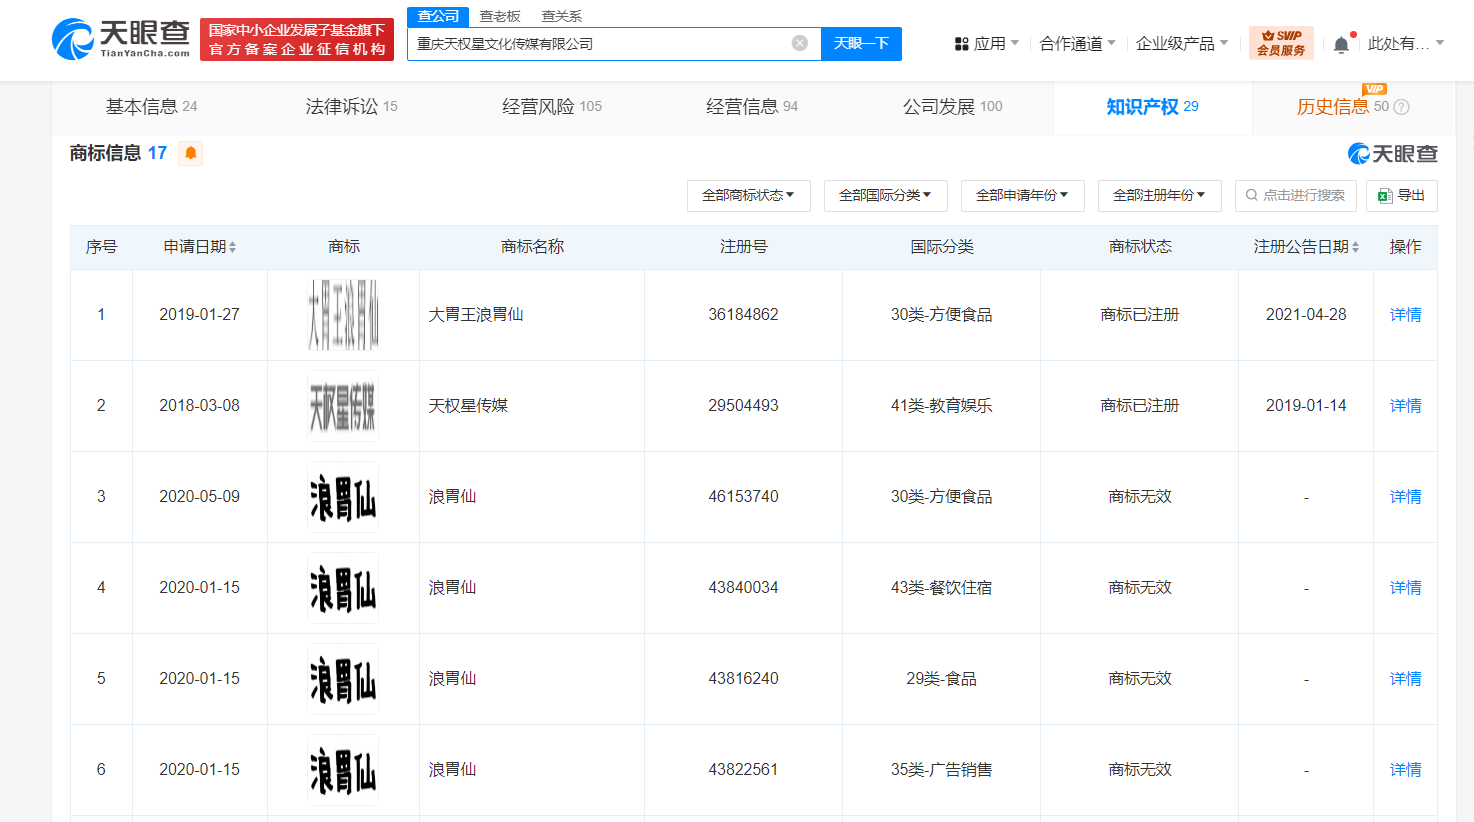This screenshot has height=822, width=1474.
Task: Click the orange trademark alert bell icon
Action: tap(190, 153)
